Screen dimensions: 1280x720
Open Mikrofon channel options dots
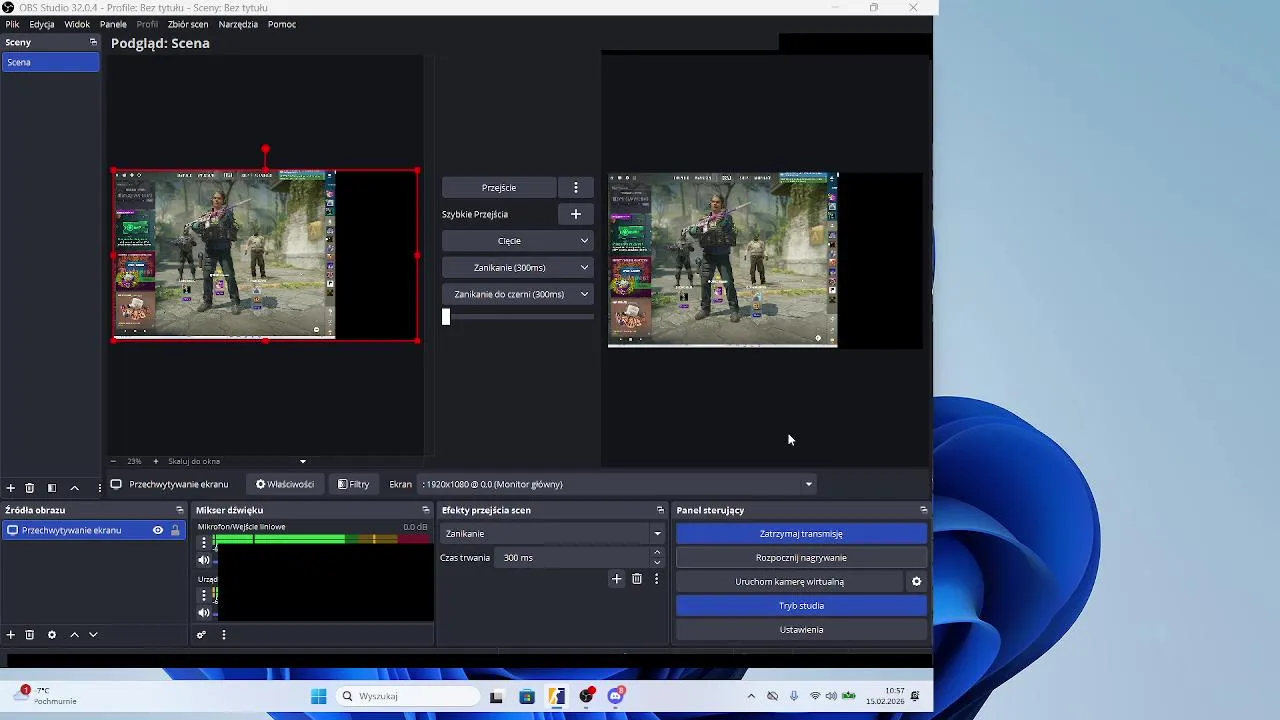tap(204, 542)
